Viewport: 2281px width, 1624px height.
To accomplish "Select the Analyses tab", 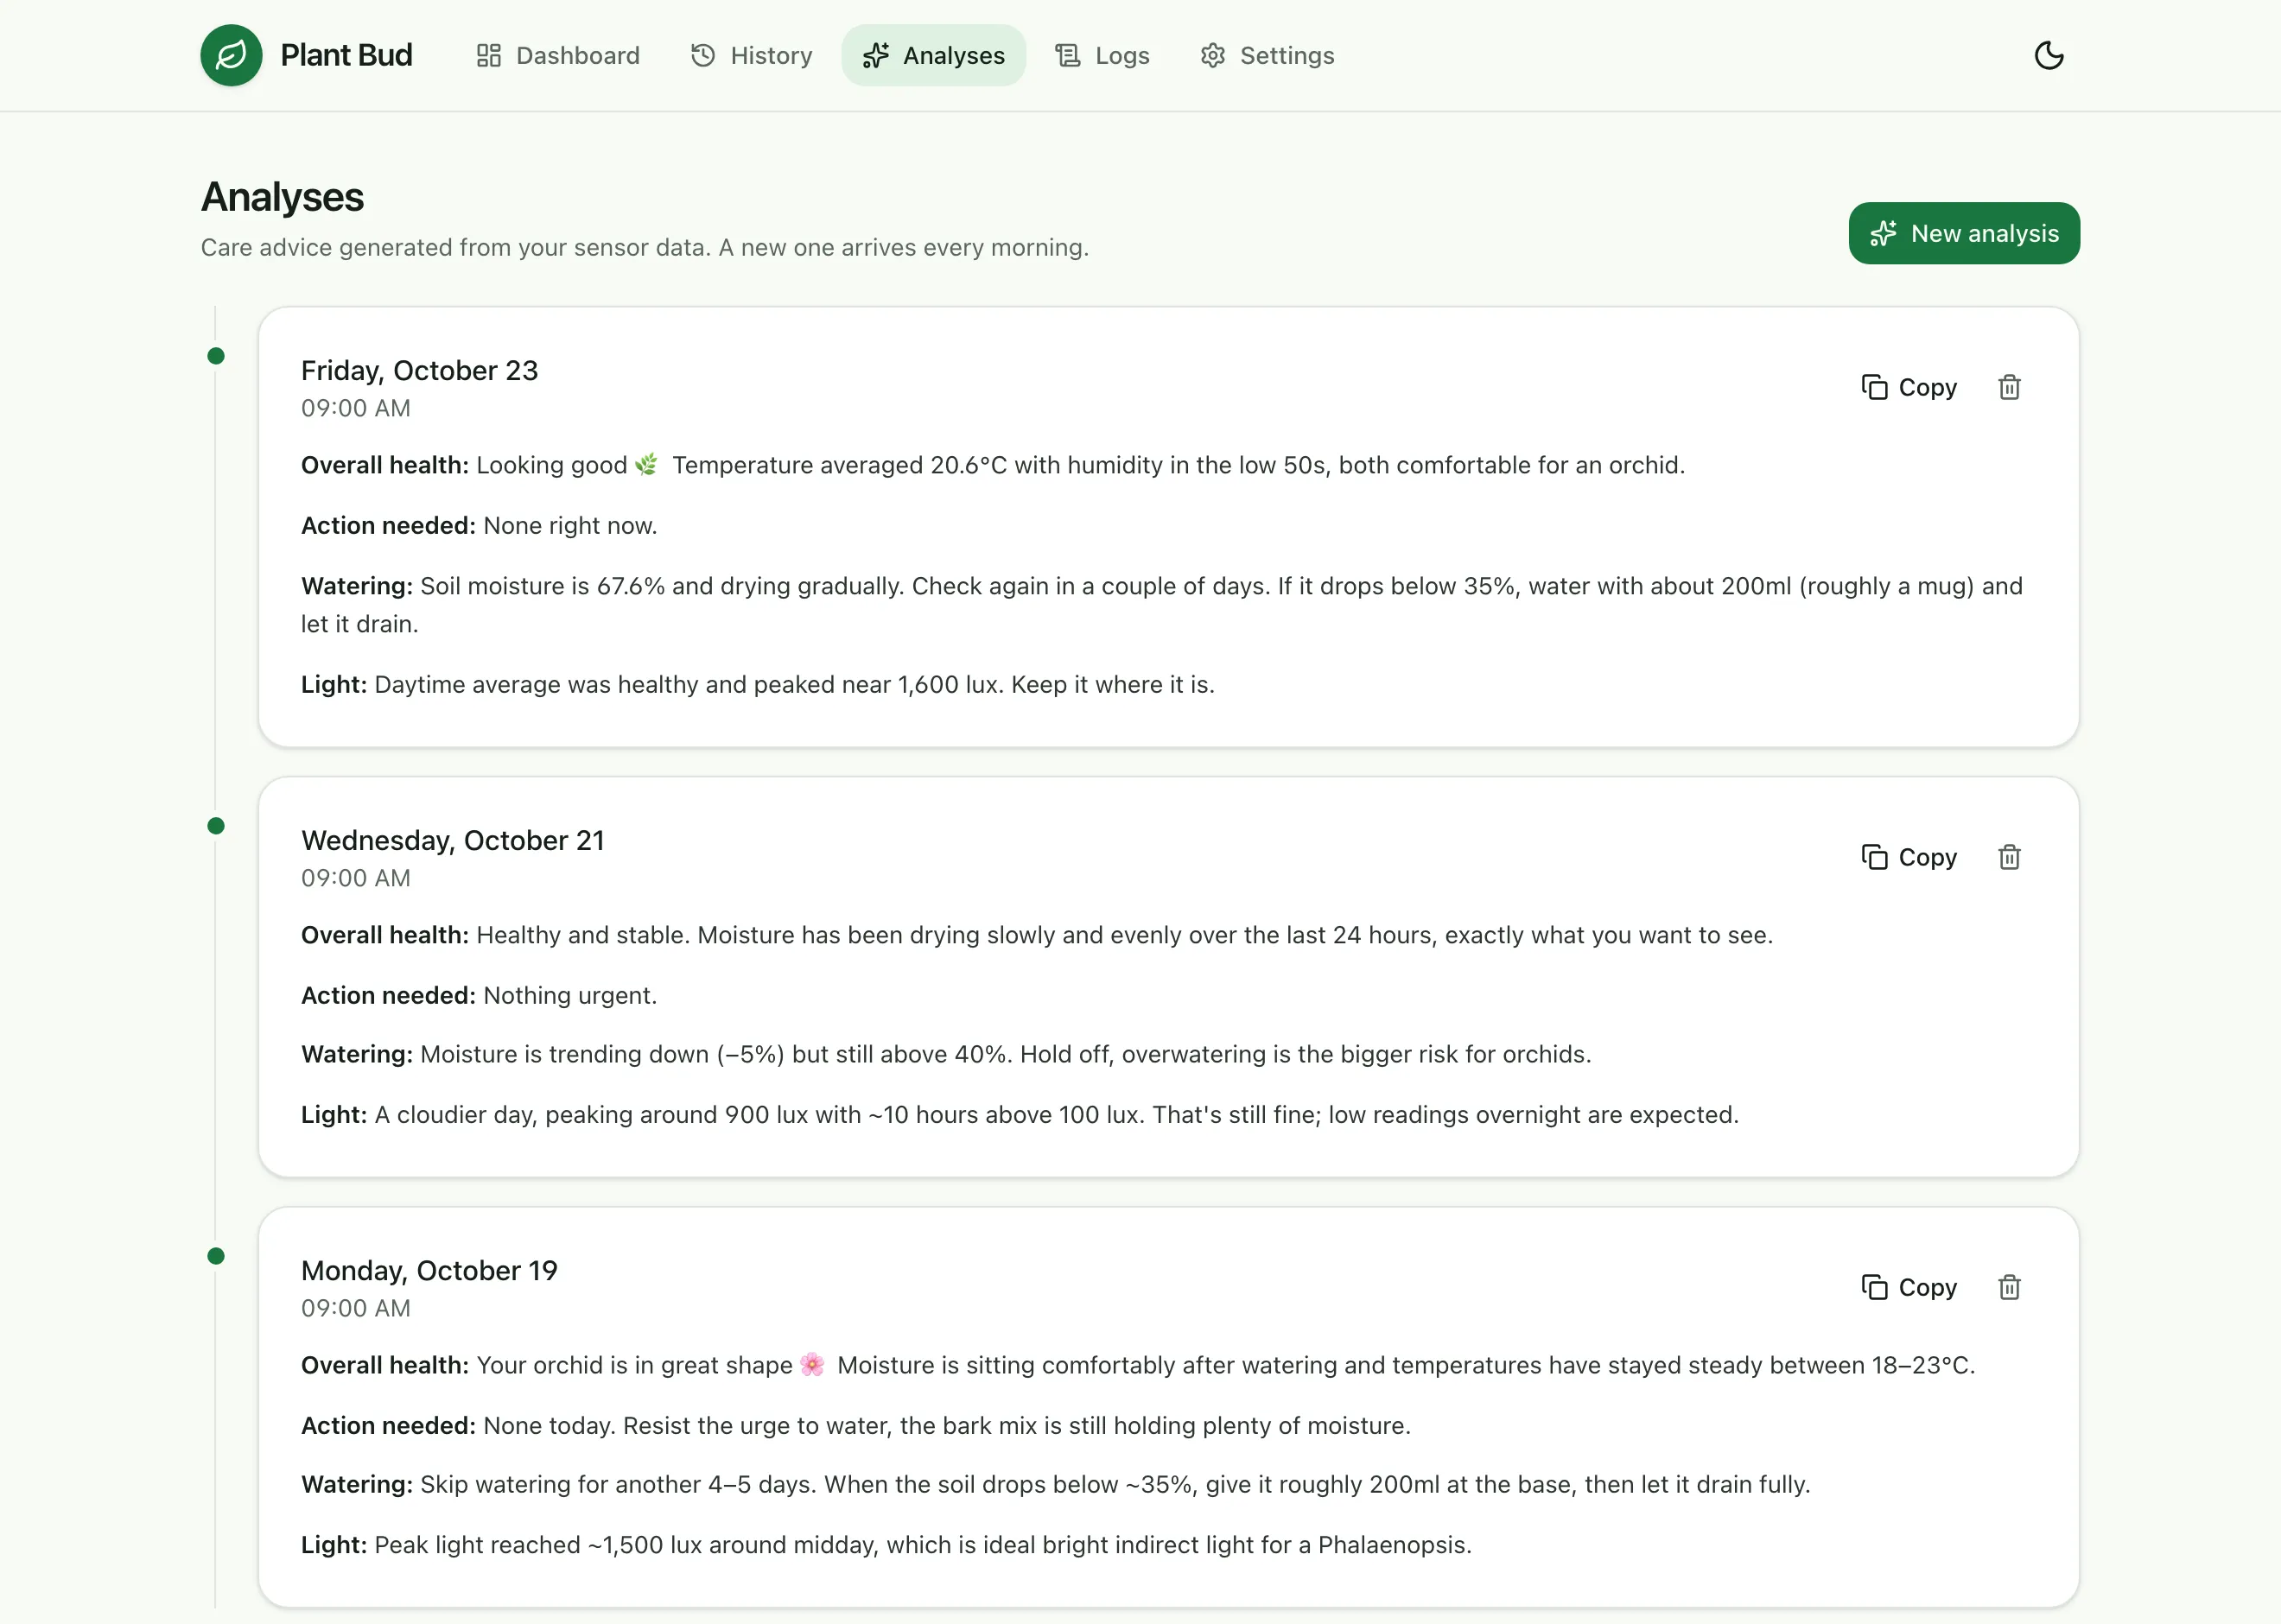I will [x=933, y=55].
